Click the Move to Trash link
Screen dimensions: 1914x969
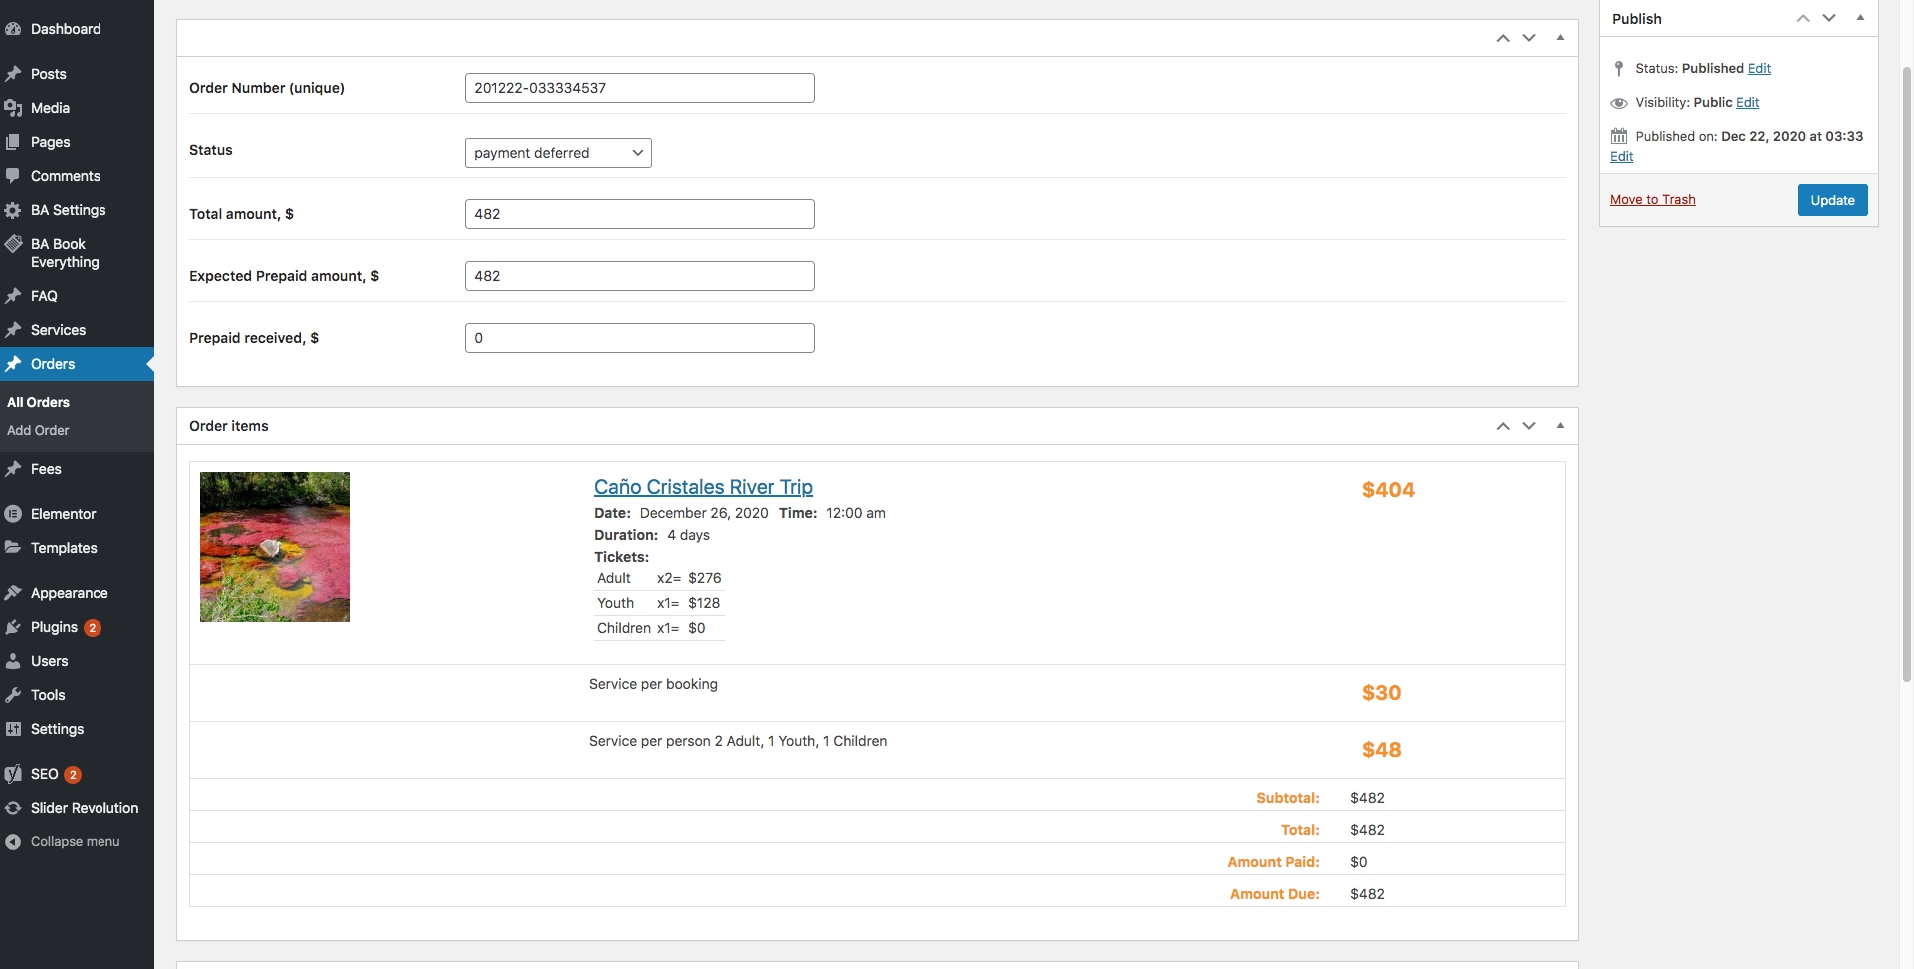[x=1652, y=200]
